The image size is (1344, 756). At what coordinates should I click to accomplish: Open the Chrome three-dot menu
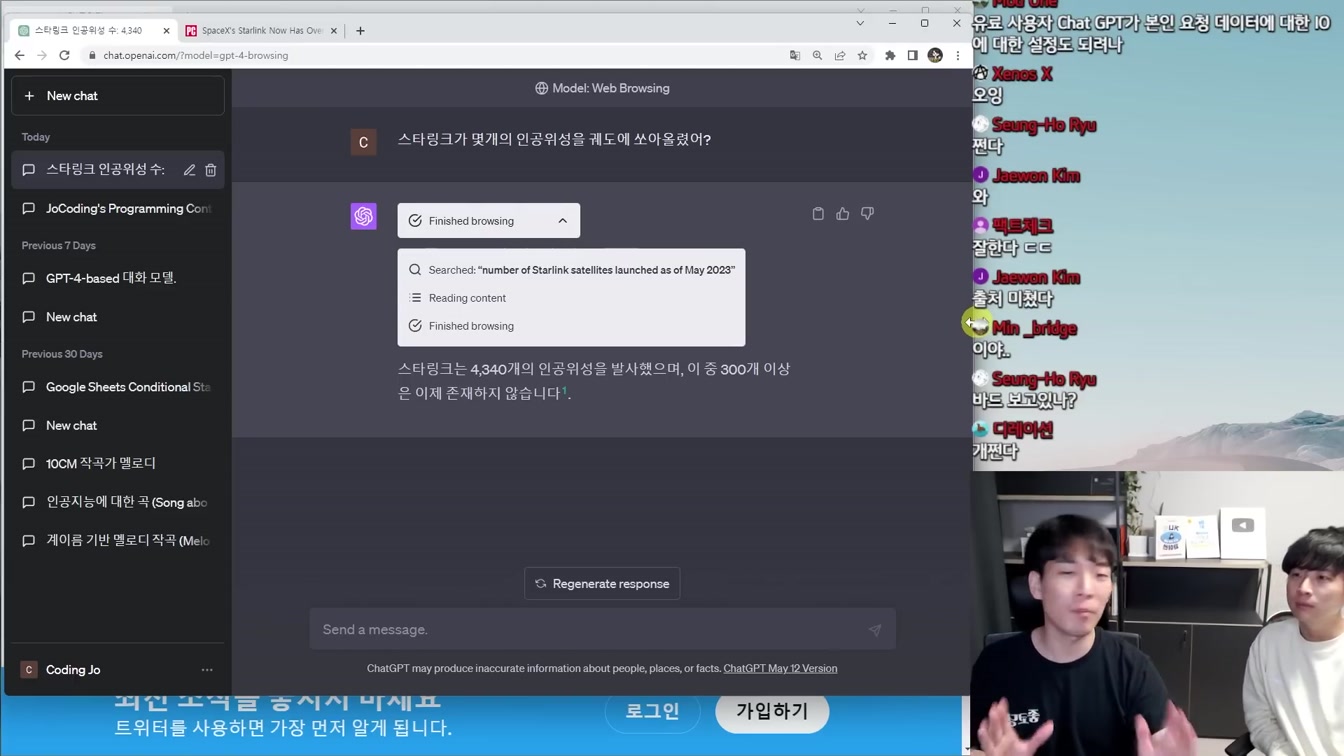point(958,55)
